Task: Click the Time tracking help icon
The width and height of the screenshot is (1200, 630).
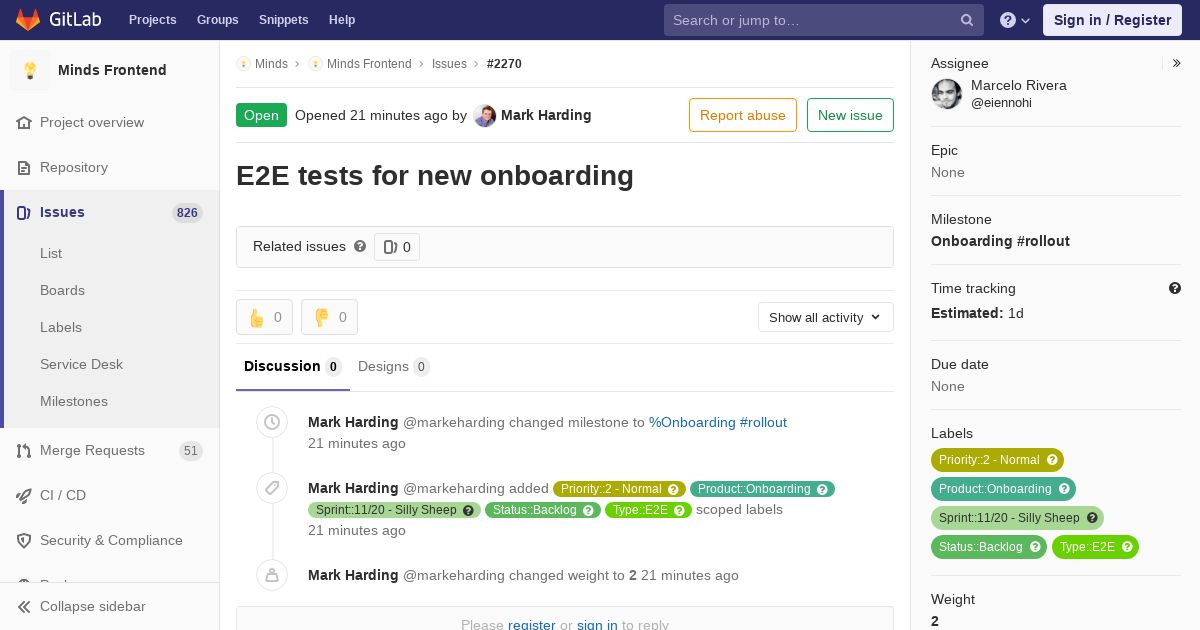Action: (x=1175, y=288)
